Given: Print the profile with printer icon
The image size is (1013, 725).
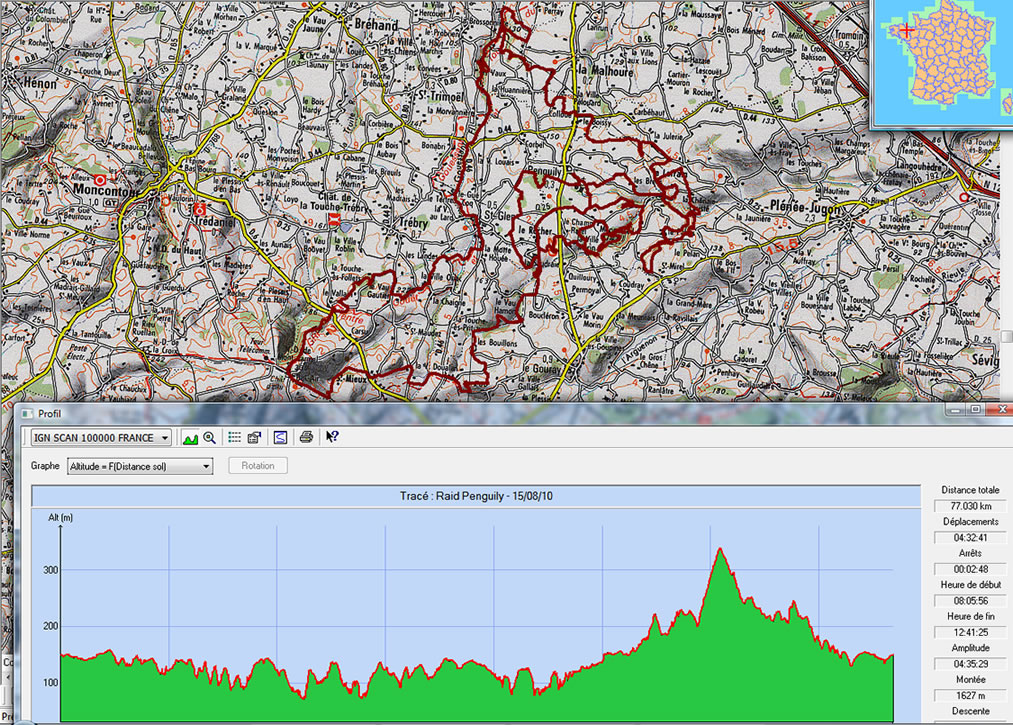Looking at the screenshot, I should [307, 437].
